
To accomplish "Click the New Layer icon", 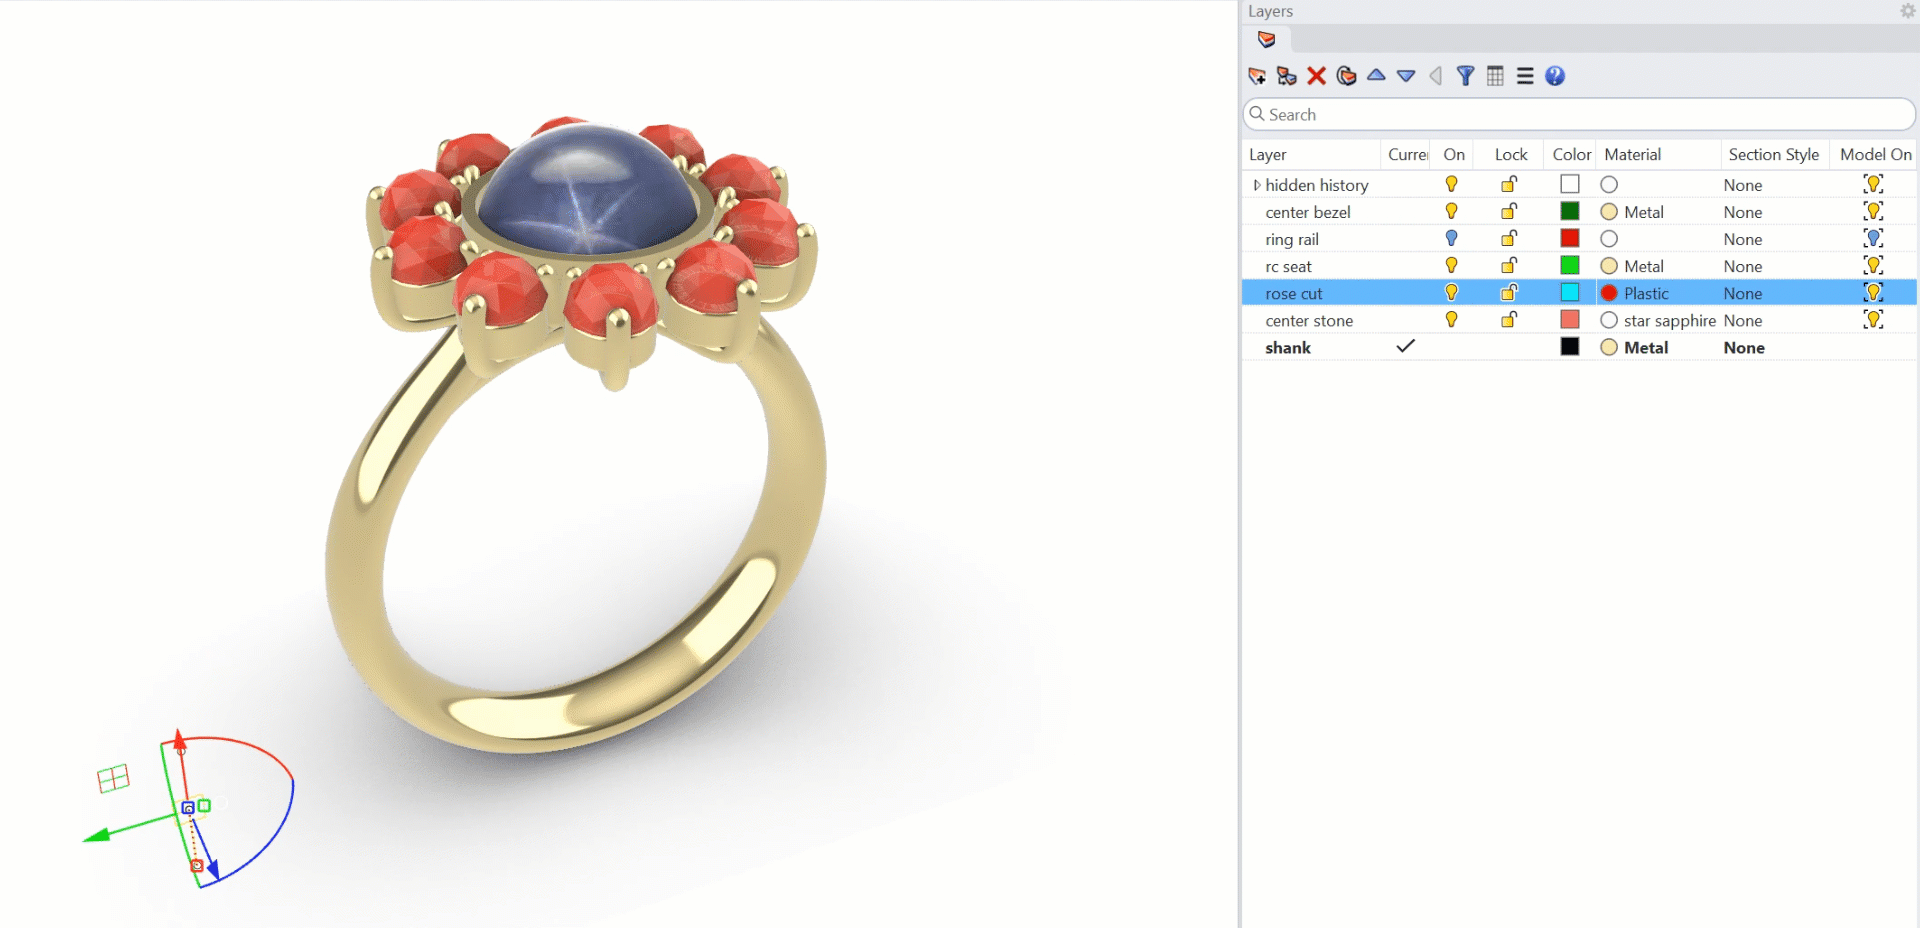I will 1257,76.
